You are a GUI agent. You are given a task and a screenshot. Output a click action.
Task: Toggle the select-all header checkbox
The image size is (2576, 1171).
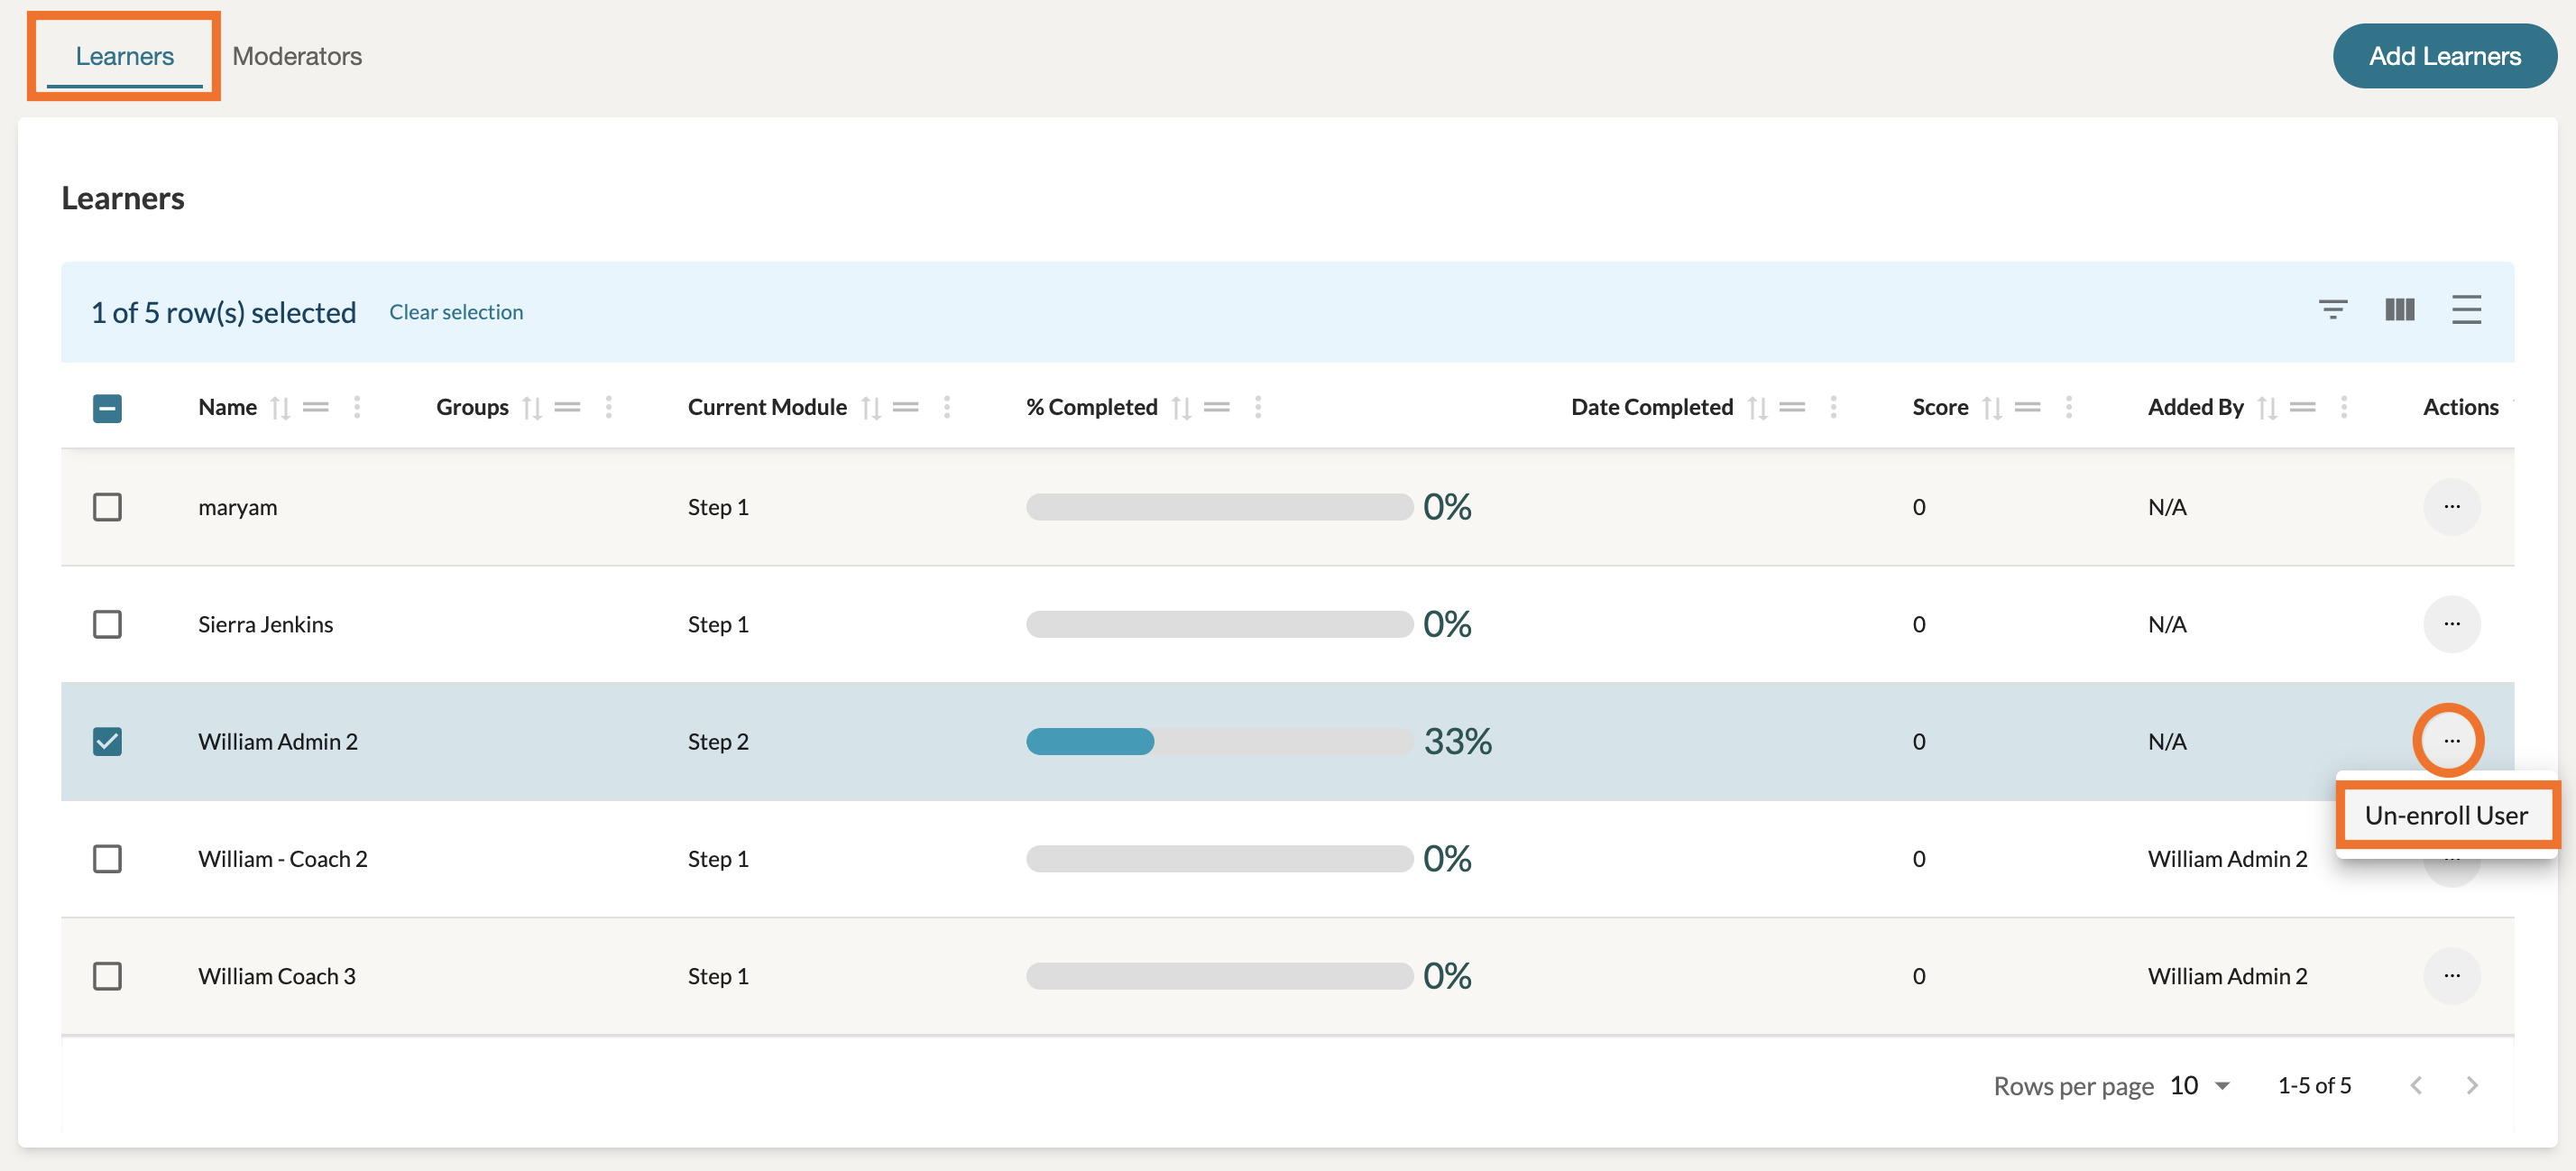[x=107, y=408]
